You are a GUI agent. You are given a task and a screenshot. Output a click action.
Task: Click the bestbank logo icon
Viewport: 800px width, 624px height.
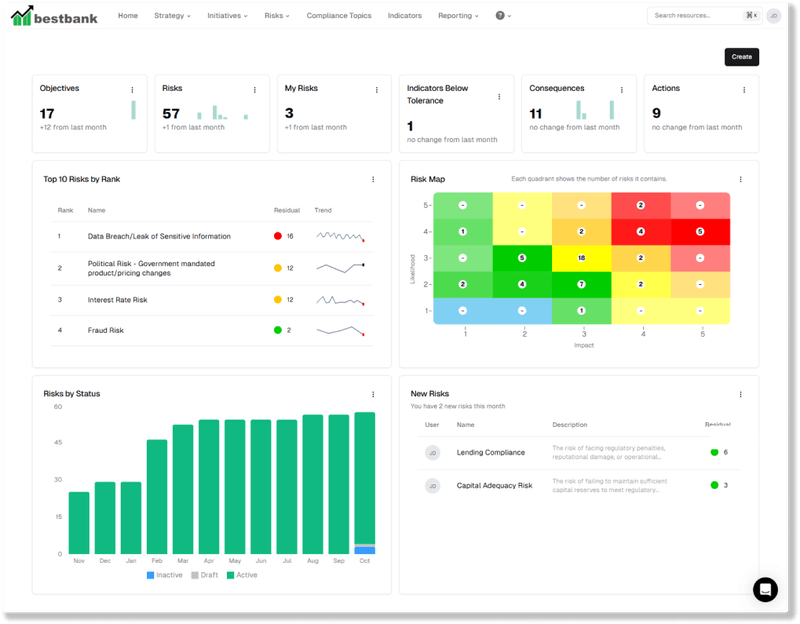(24, 16)
